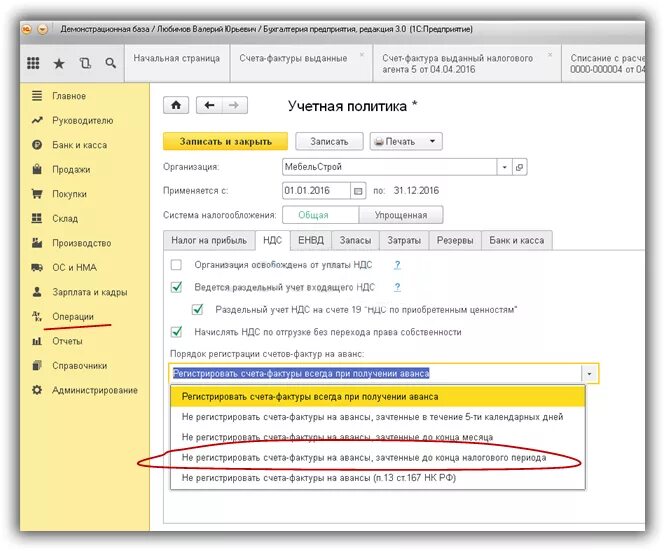Click the Главное hamburger icon
Image resolution: width=665 pixels, height=551 pixels.
[x=37, y=95]
